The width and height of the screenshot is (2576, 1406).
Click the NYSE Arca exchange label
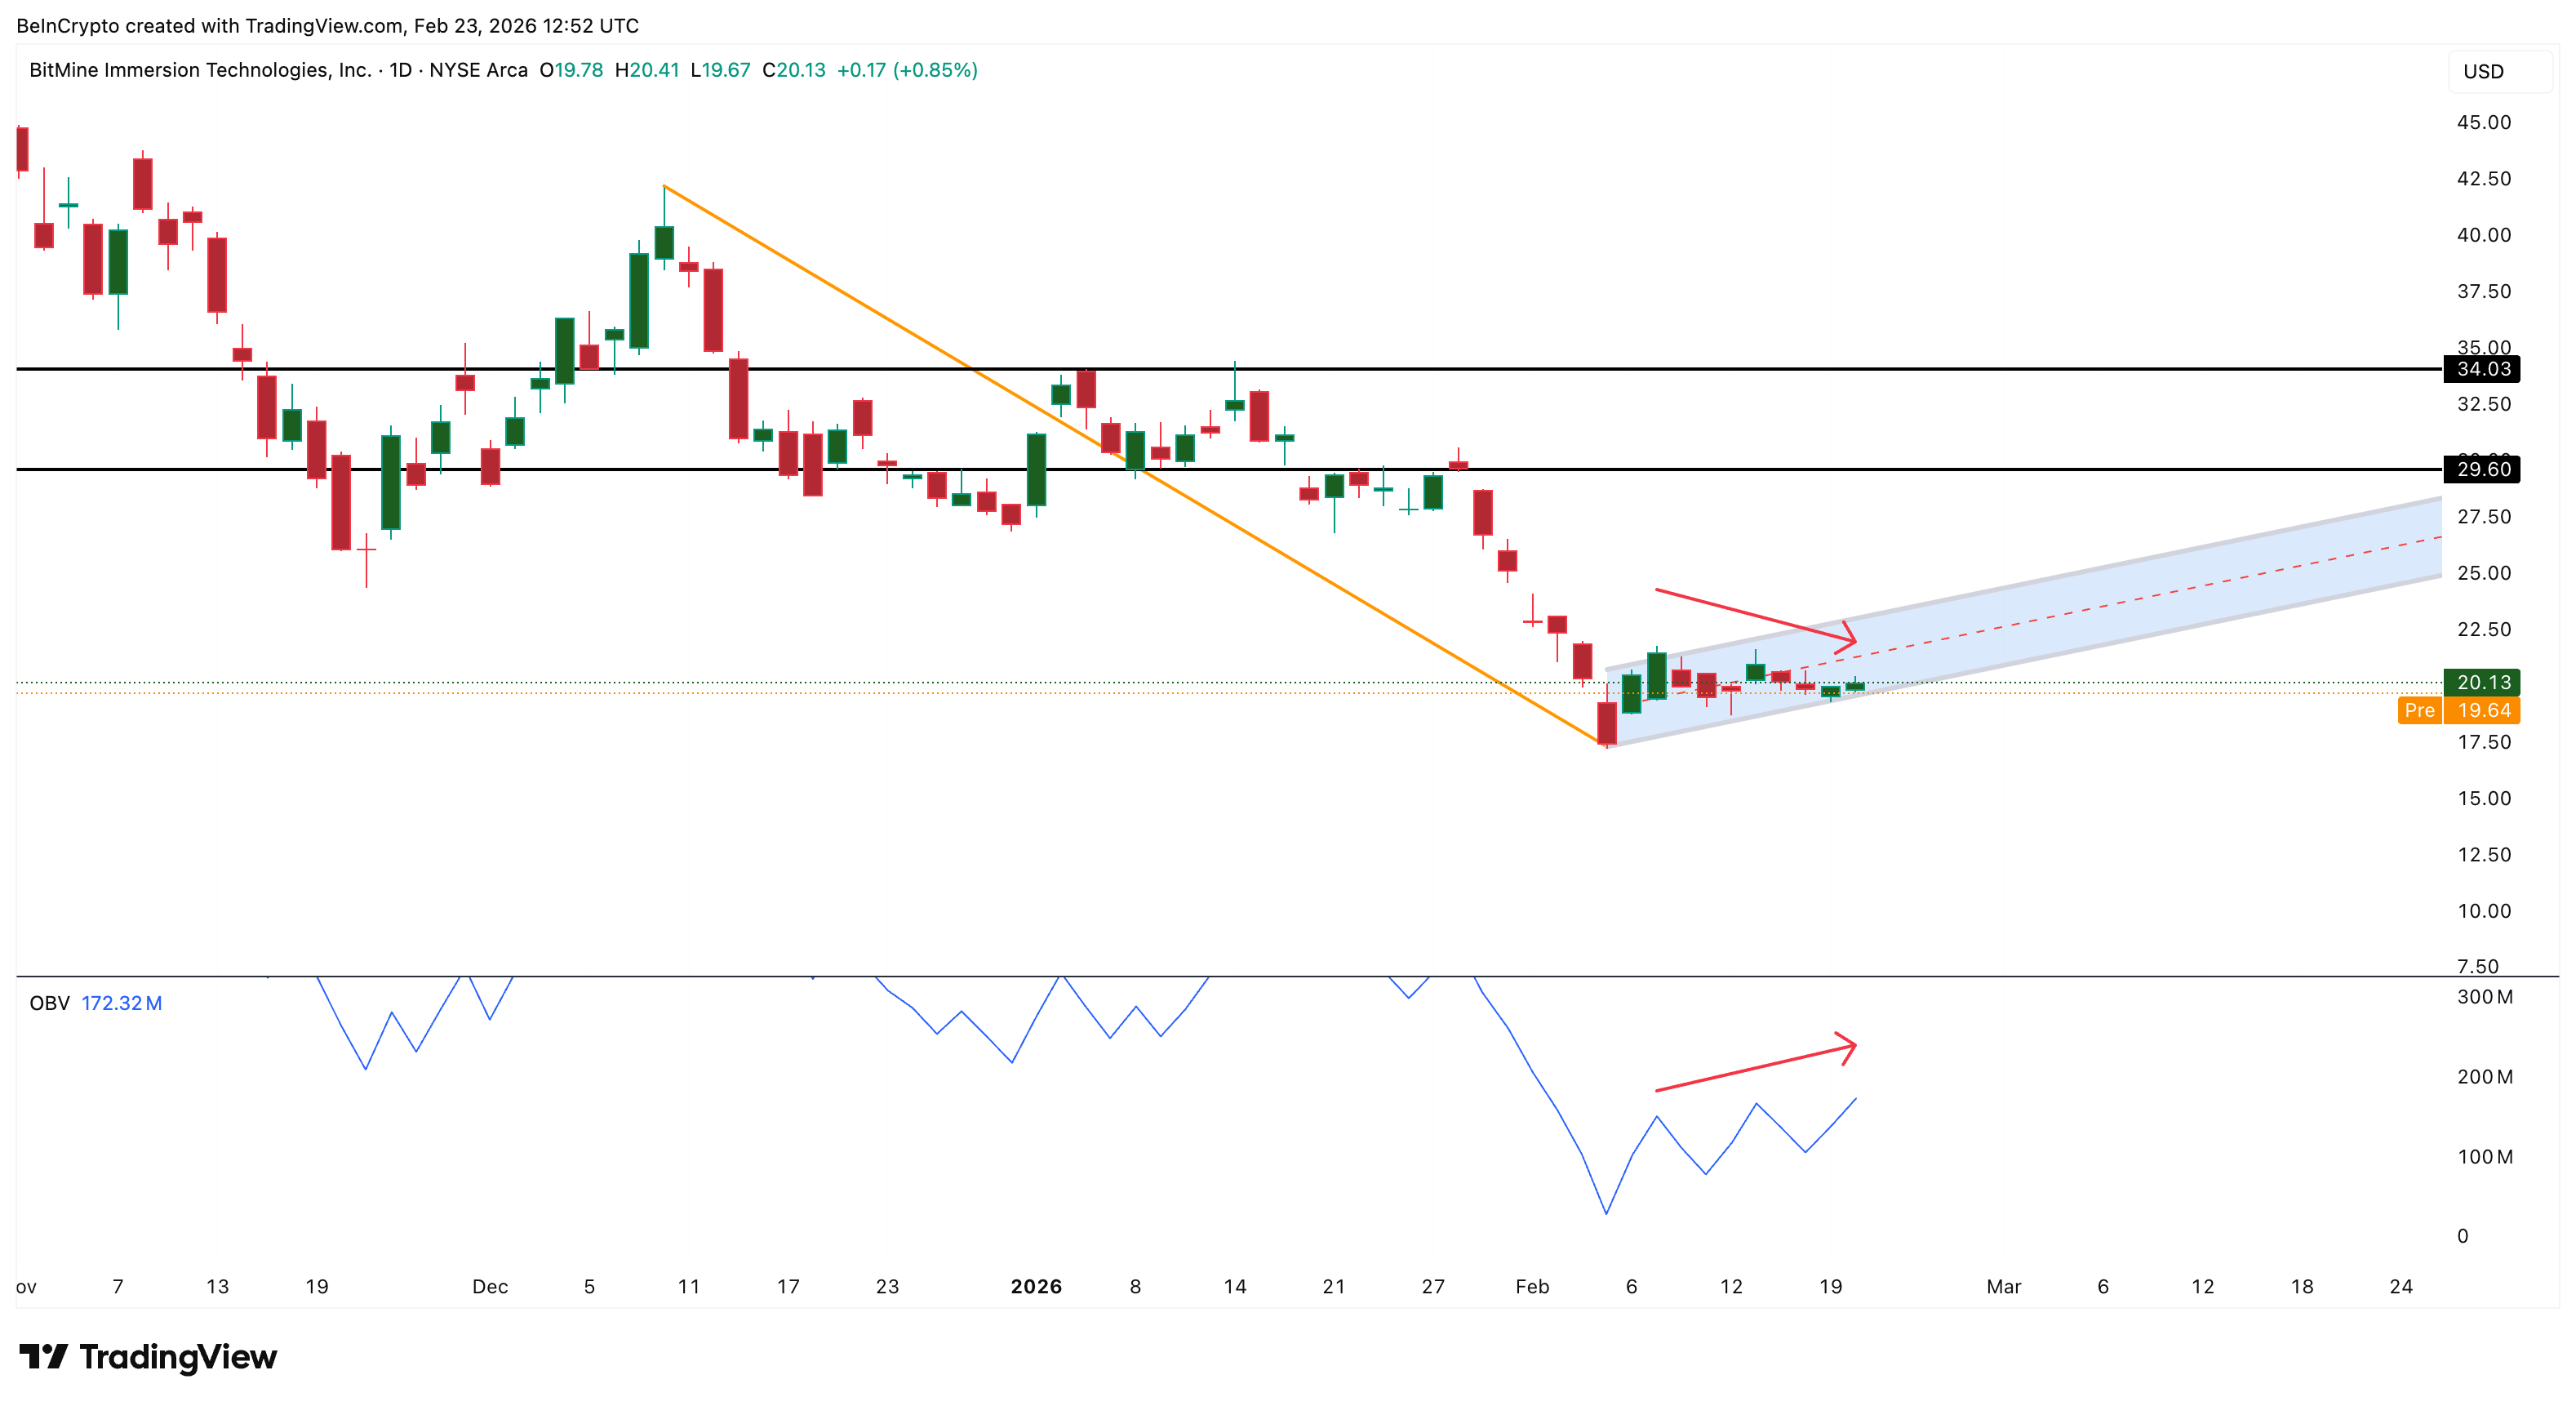tap(478, 70)
